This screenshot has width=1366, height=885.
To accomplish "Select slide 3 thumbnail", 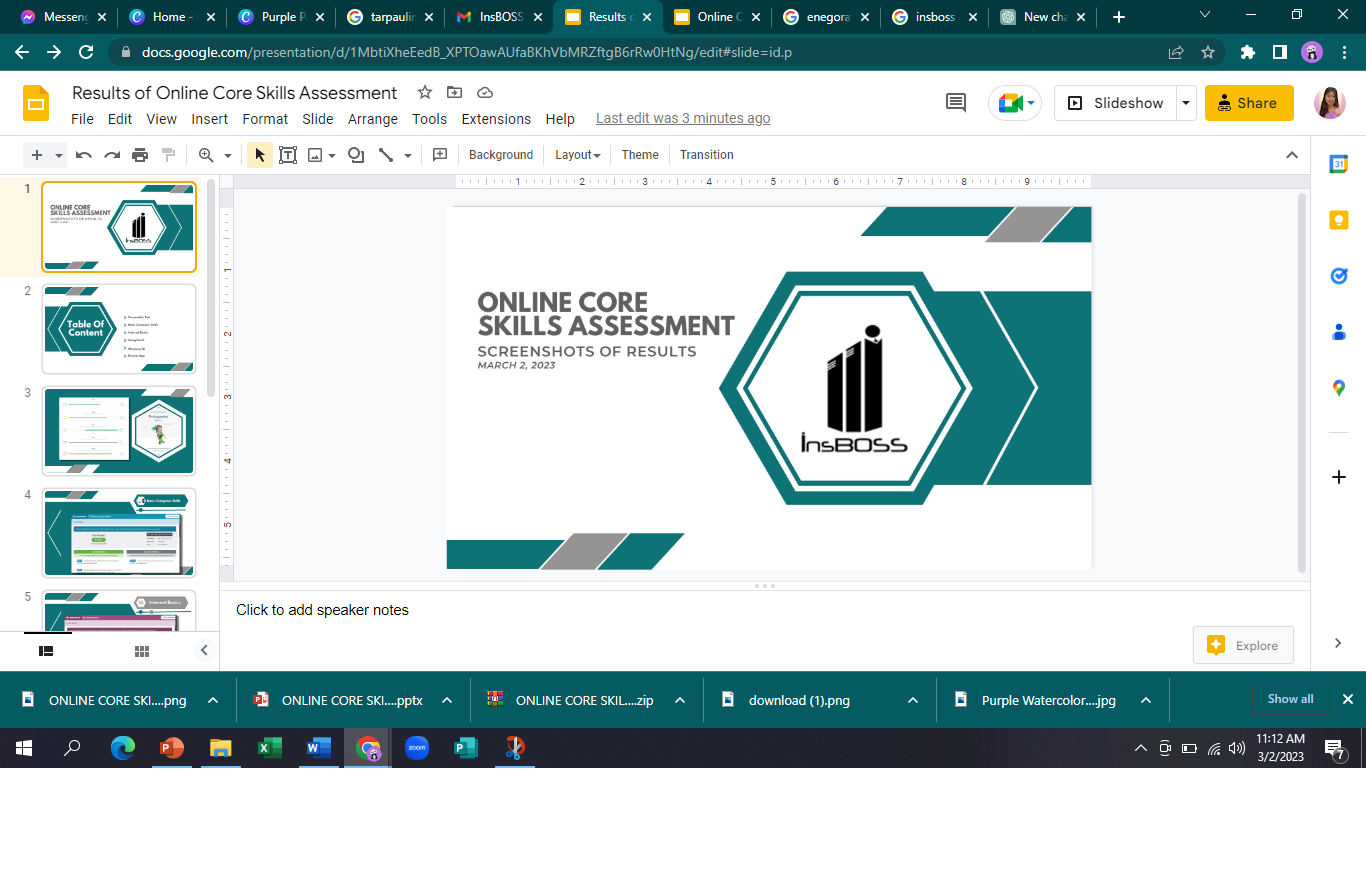I will click(x=119, y=430).
